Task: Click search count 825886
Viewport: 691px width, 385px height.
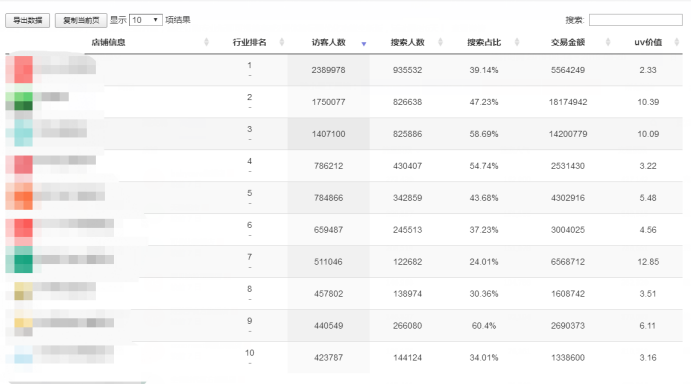Action: [408, 134]
